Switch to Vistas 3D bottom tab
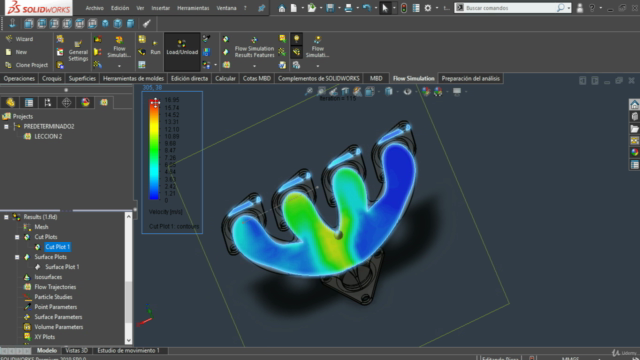640x360 pixels. coord(76,351)
